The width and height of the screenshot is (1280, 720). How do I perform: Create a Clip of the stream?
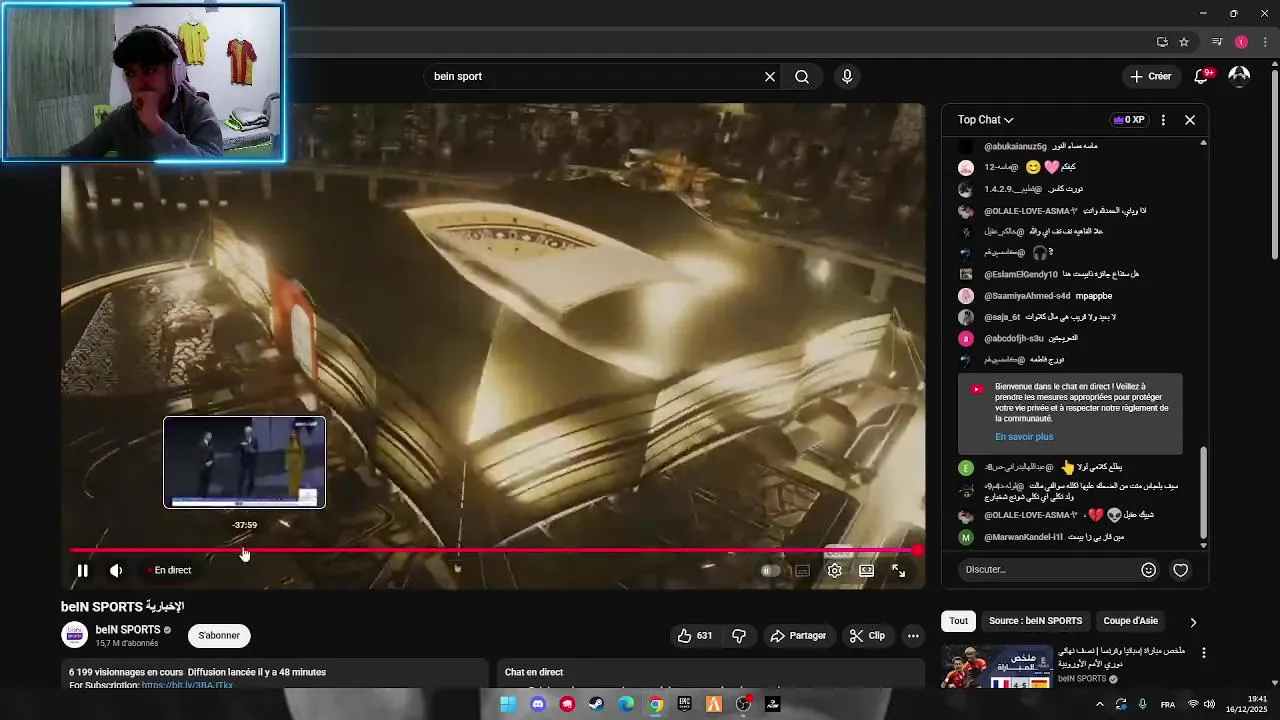click(x=867, y=636)
